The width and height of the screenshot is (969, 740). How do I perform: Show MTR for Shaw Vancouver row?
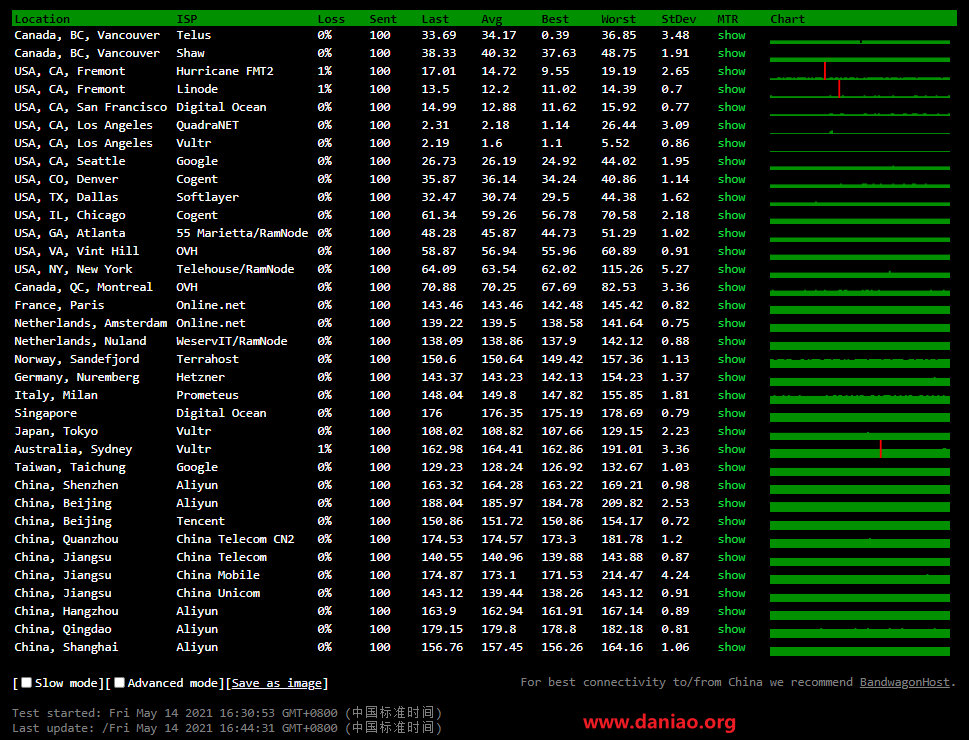point(732,53)
